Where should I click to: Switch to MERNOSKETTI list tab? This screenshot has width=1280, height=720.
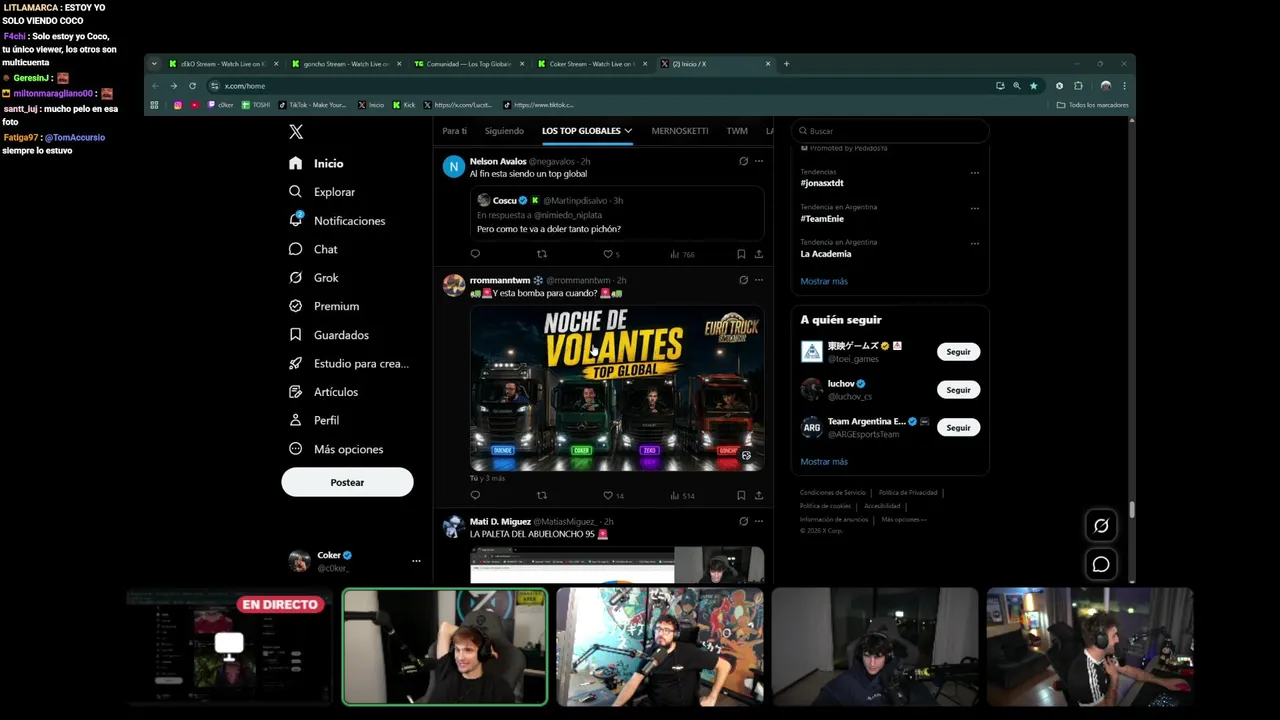coord(680,131)
